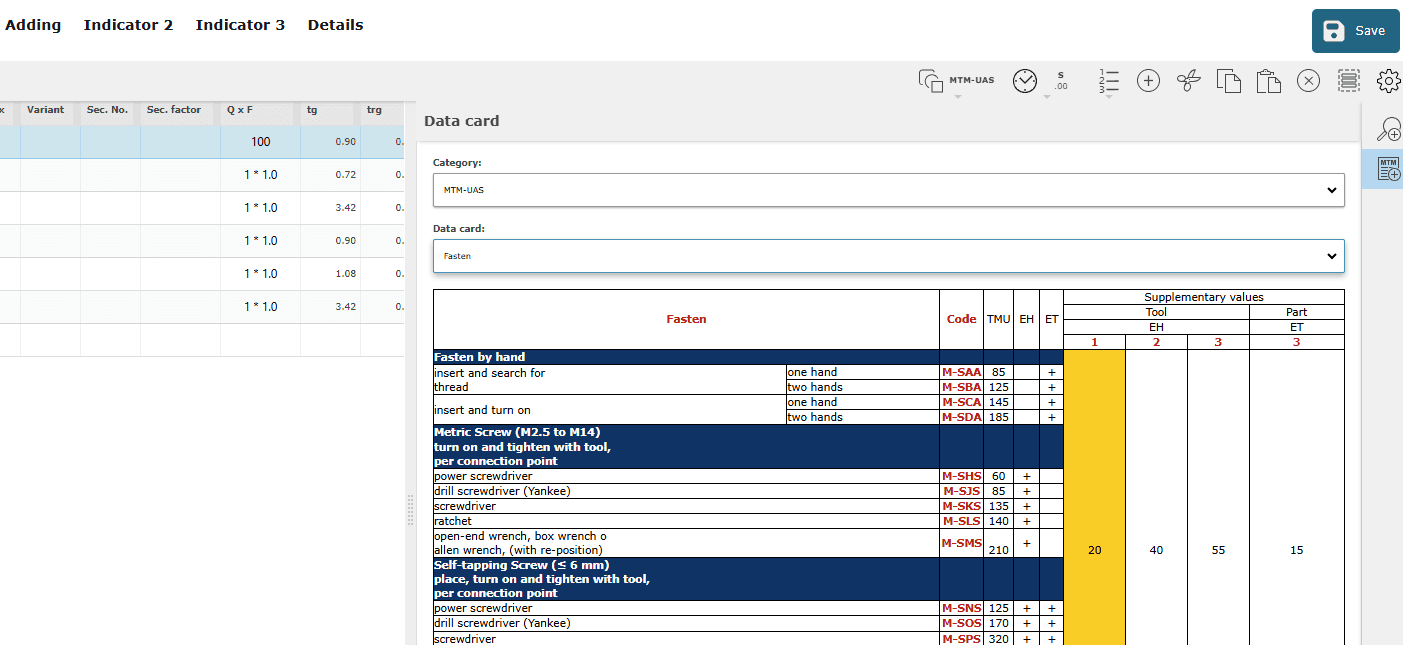Click the add (plus circle) toolbar icon
1403x645 pixels.
click(x=1148, y=82)
